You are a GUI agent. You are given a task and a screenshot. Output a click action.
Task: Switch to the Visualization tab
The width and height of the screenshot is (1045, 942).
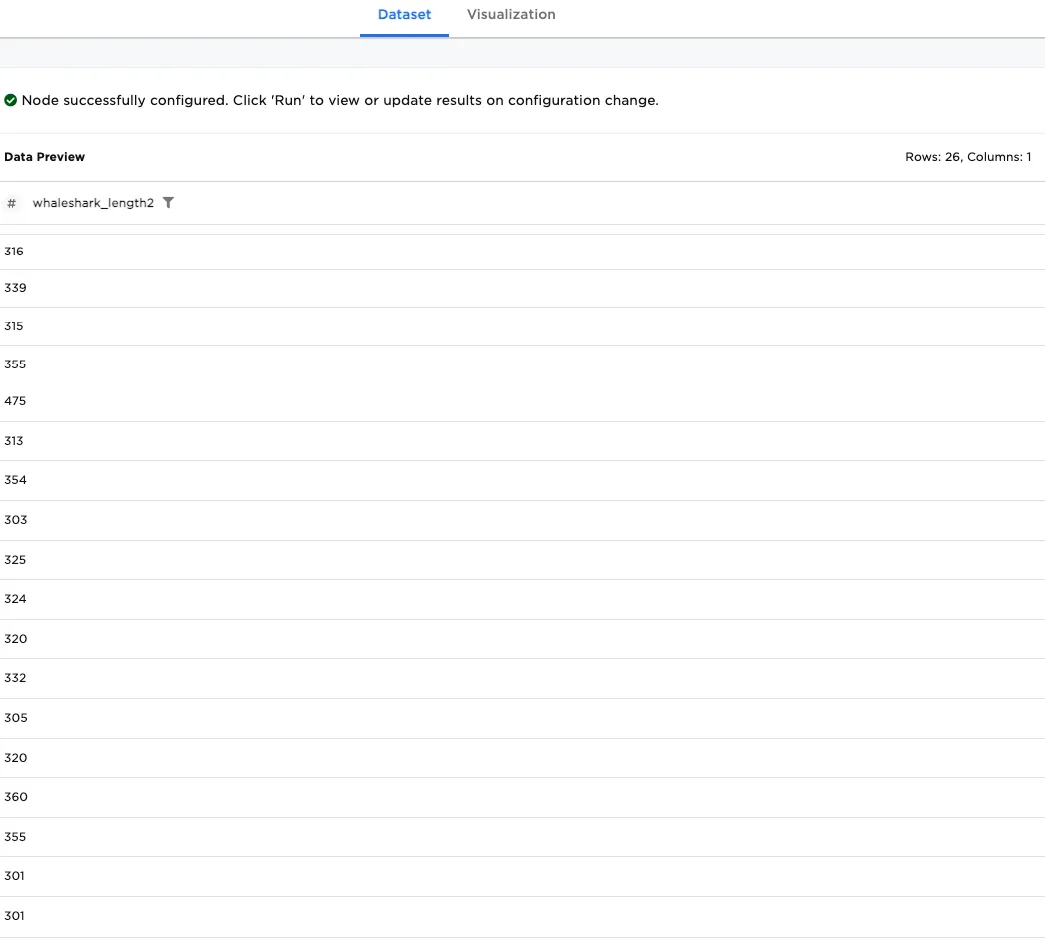click(x=511, y=15)
